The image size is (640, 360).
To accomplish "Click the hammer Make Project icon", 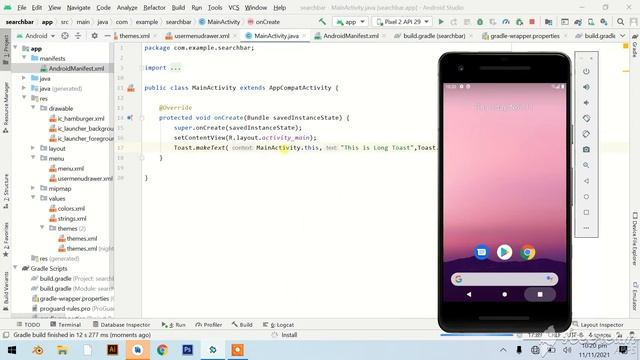I will (322, 22).
